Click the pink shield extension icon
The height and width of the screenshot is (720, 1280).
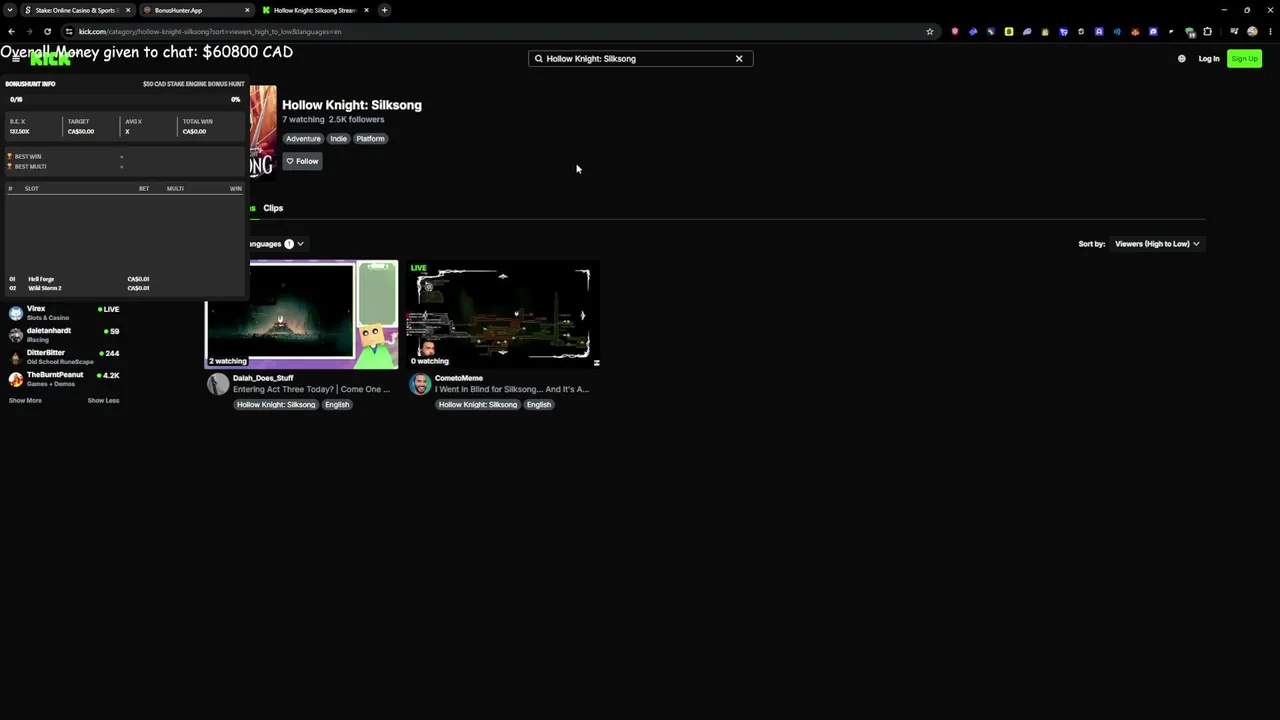pos(955,31)
